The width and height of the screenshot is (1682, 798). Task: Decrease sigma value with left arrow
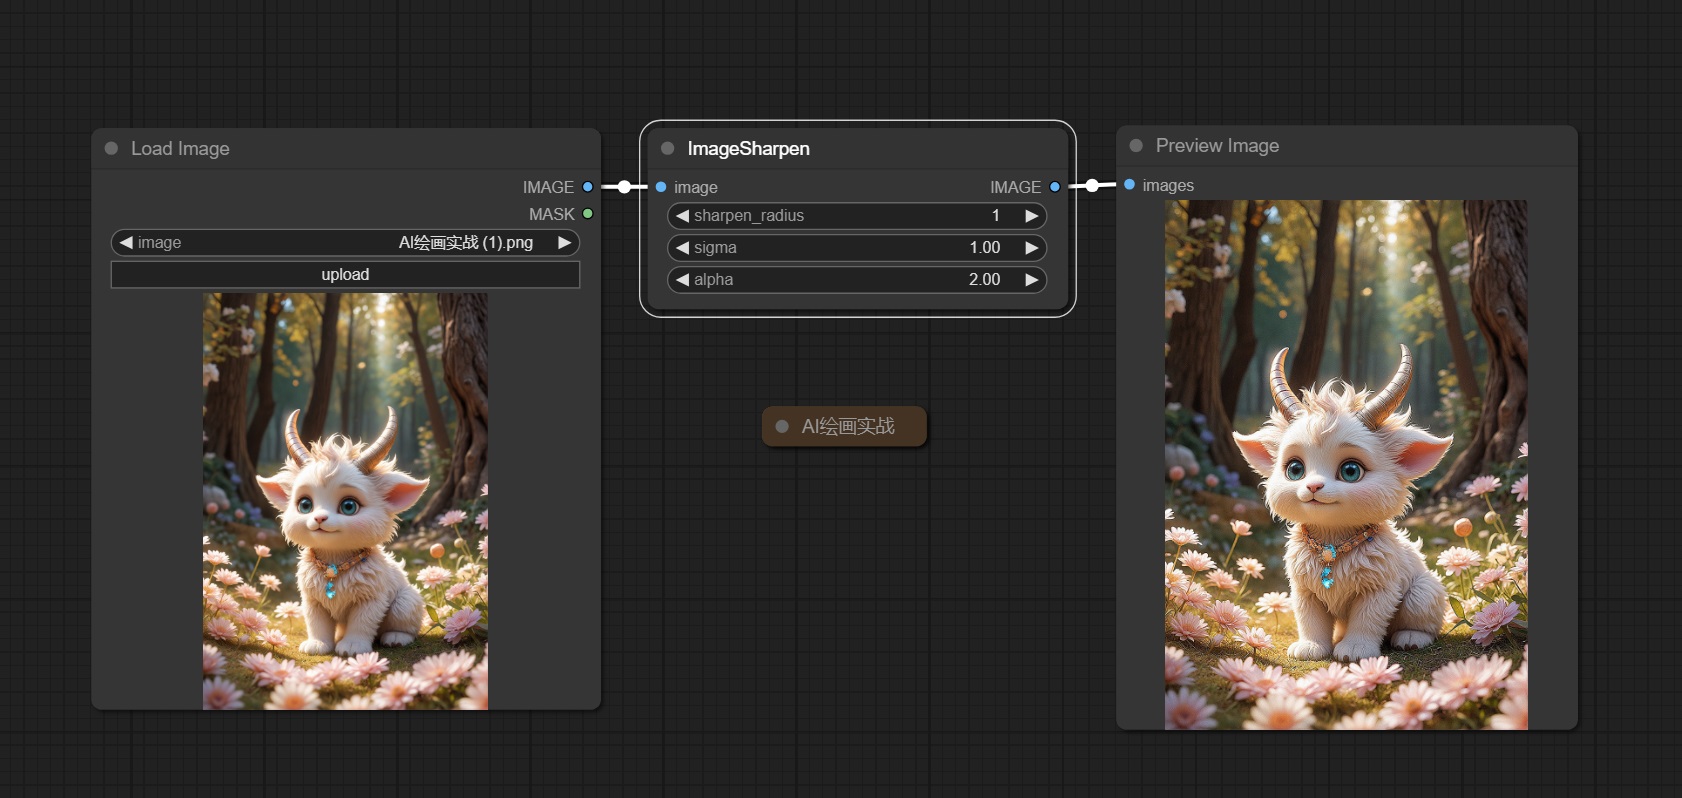(x=682, y=248)
